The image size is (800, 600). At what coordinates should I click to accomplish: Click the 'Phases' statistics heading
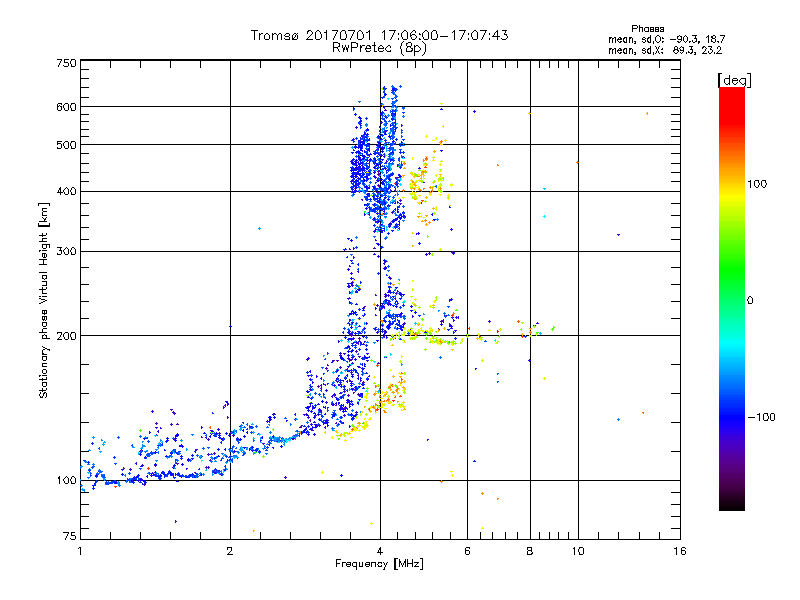click(x=647, y=29)
